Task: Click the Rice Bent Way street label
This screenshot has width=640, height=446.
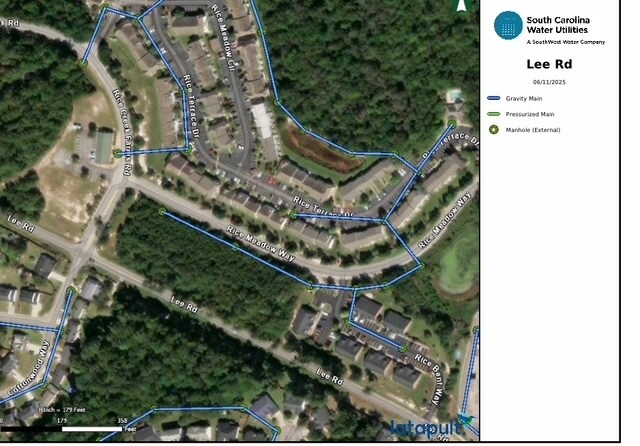Action: coord(429,380)
